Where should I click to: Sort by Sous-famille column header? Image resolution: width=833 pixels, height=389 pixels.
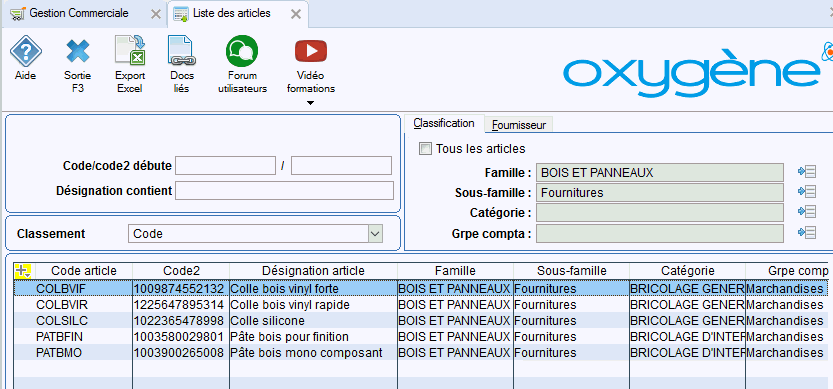click(572, 271)
